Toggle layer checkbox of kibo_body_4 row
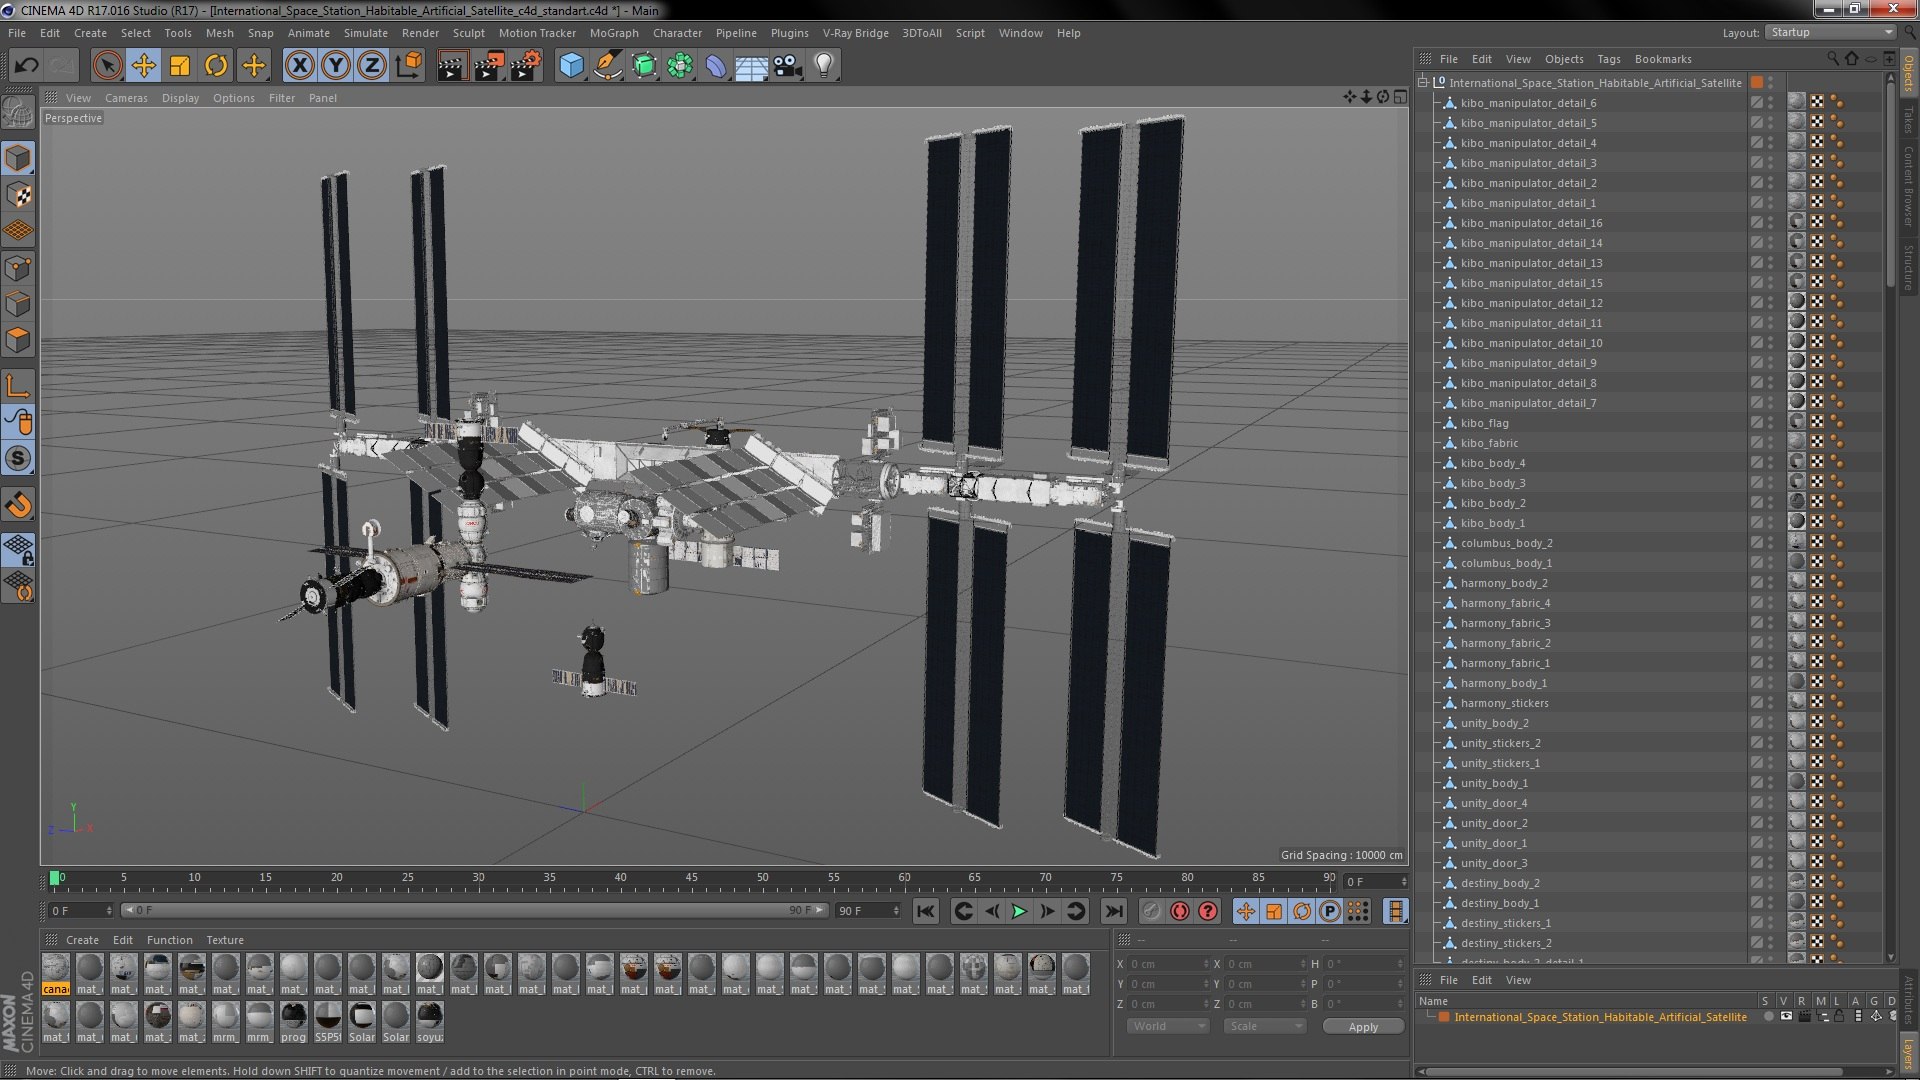The width and height of the screenshot is (1920, 1080). pyautogui.click(x=1756, y=463)
